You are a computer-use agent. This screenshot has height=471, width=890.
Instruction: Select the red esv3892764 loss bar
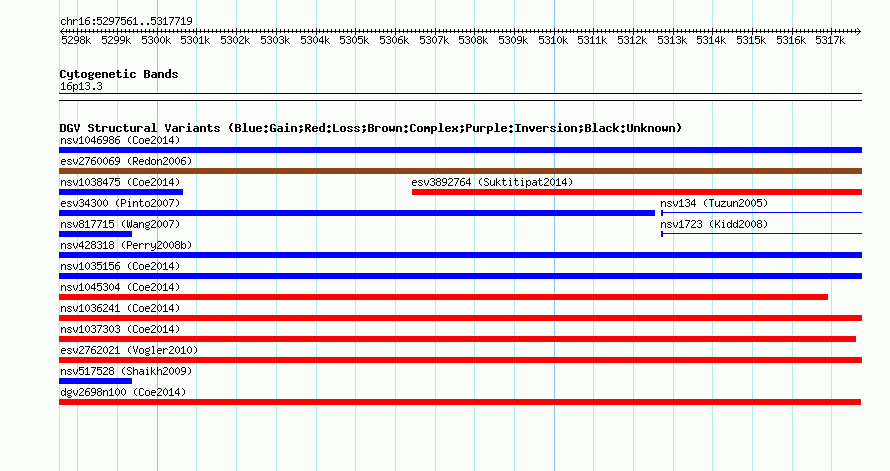637,192
